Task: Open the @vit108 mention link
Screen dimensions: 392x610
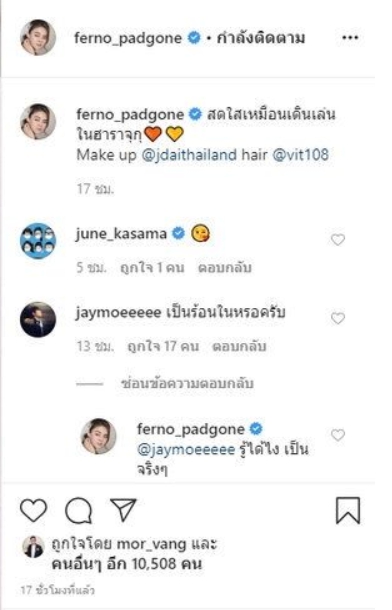Action: pyautogui.click(x=301, y=154)
